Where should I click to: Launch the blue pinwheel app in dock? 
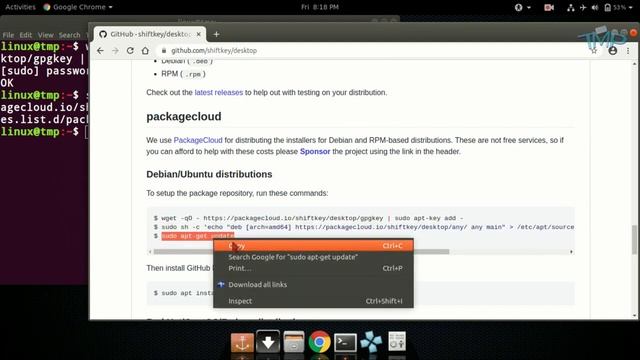(x=371, y=342)
